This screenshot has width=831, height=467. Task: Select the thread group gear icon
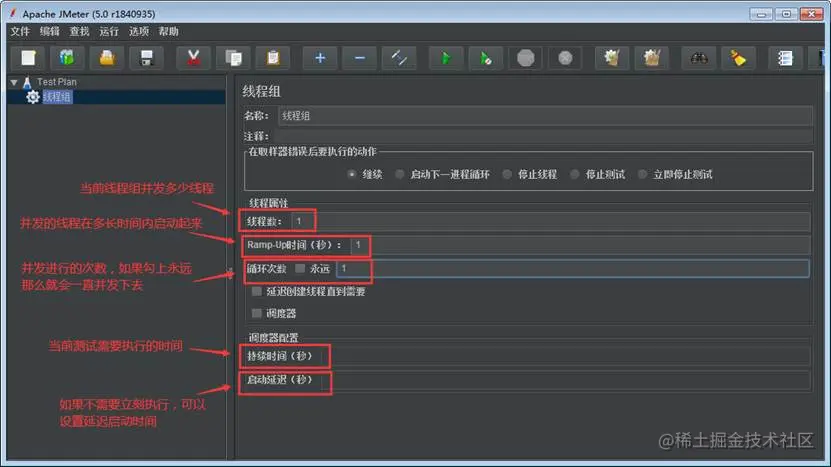click(x=33, y=97)
